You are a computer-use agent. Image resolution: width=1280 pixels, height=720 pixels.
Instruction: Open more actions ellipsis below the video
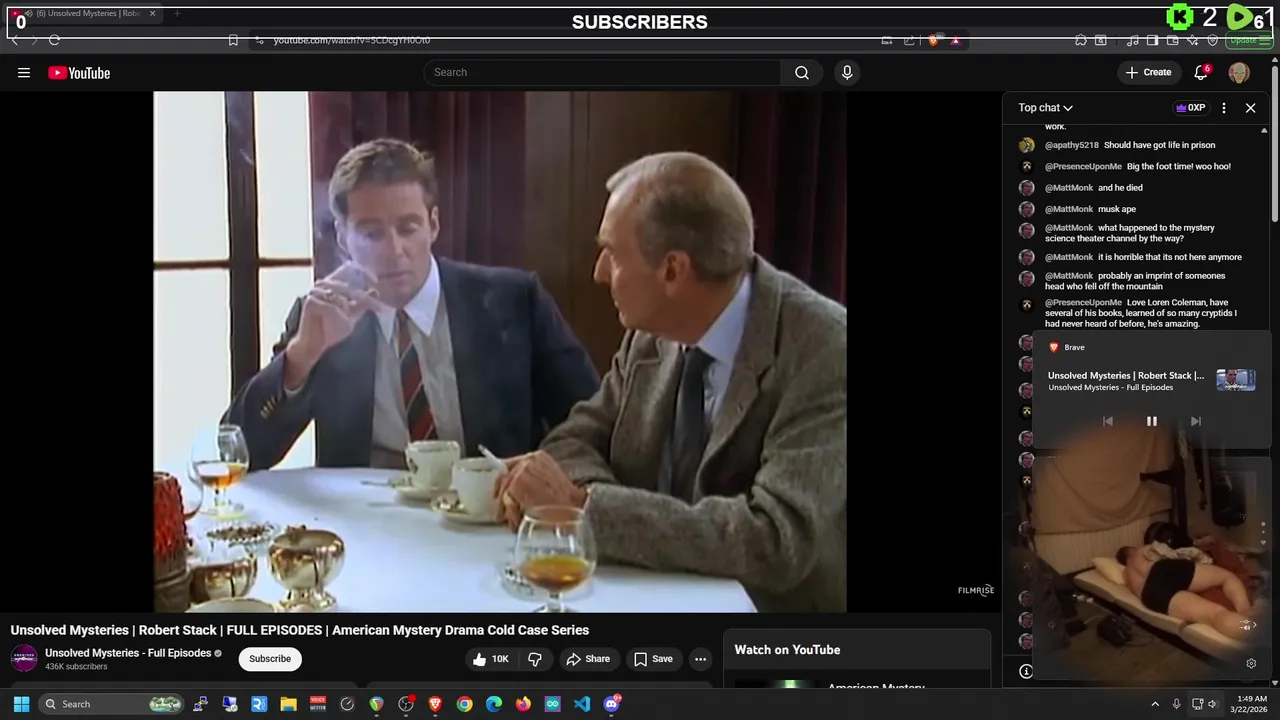pos(700,659)
